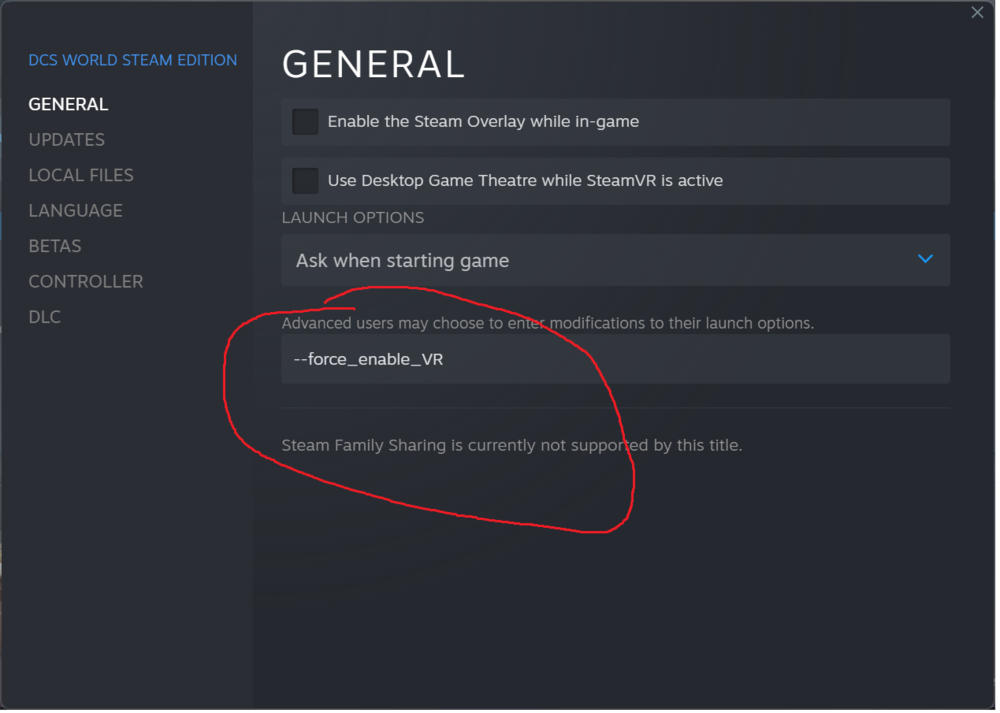Click the DCS World Steam Edition title
The height and width of the screenshot is (713, 1000).
133,60
